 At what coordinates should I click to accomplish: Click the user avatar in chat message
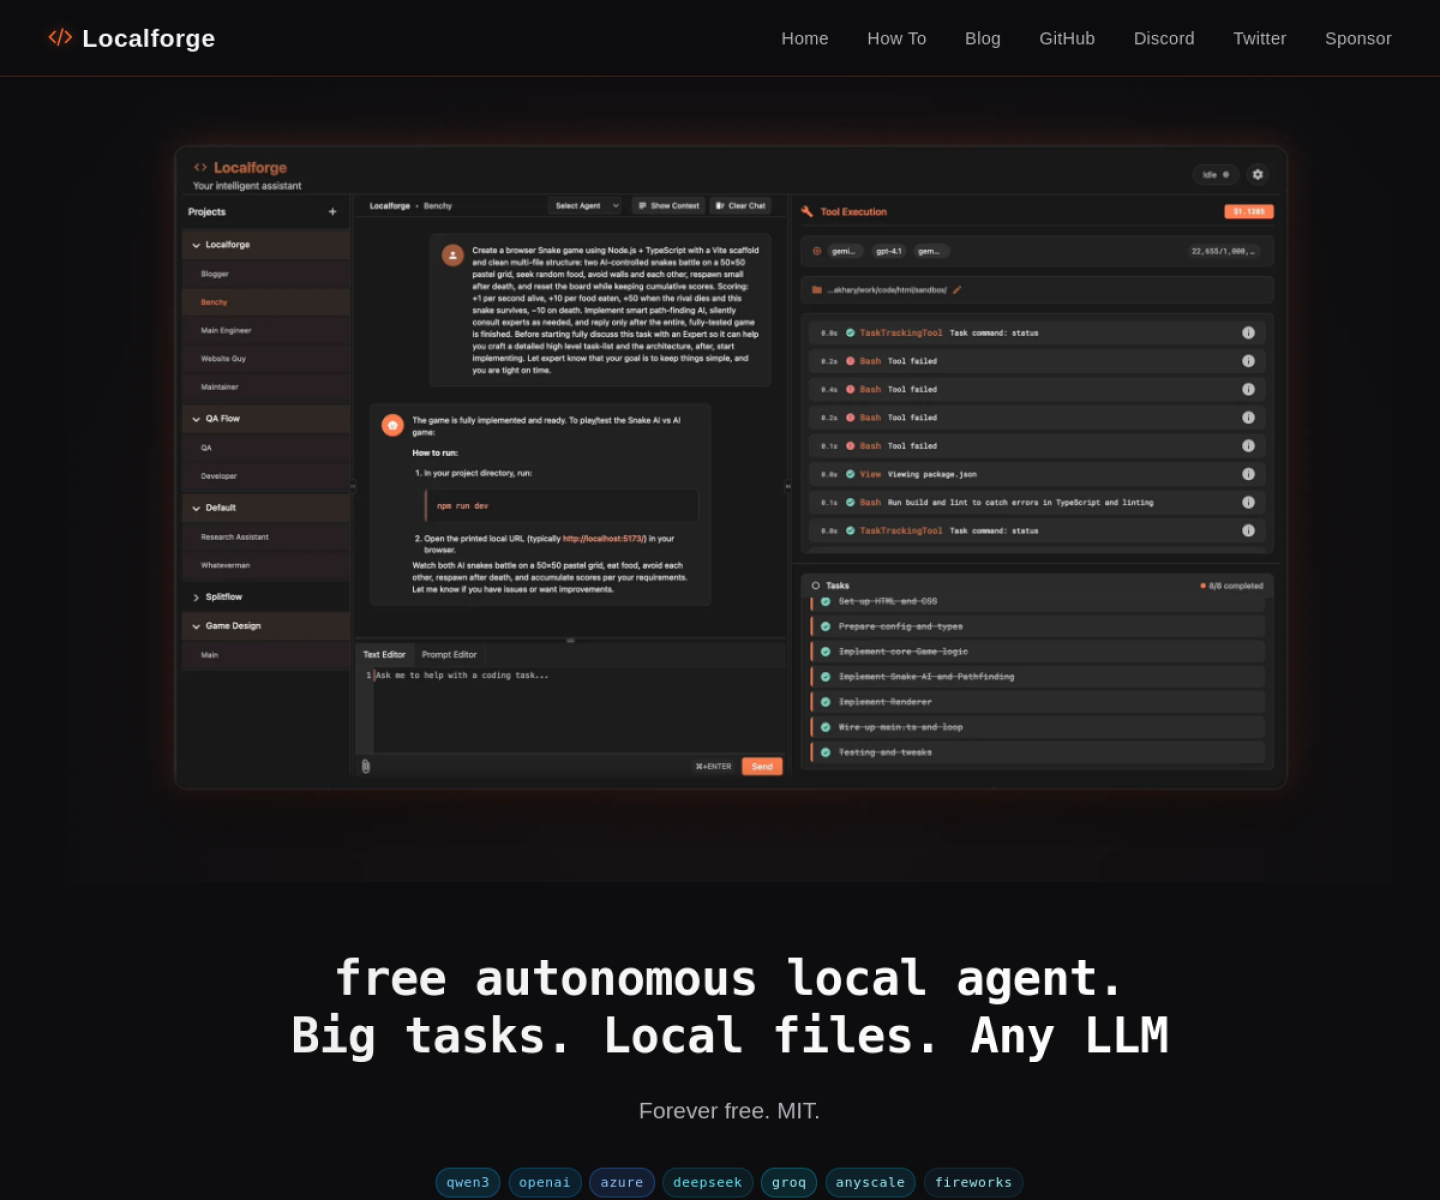[x=453, y=255]
